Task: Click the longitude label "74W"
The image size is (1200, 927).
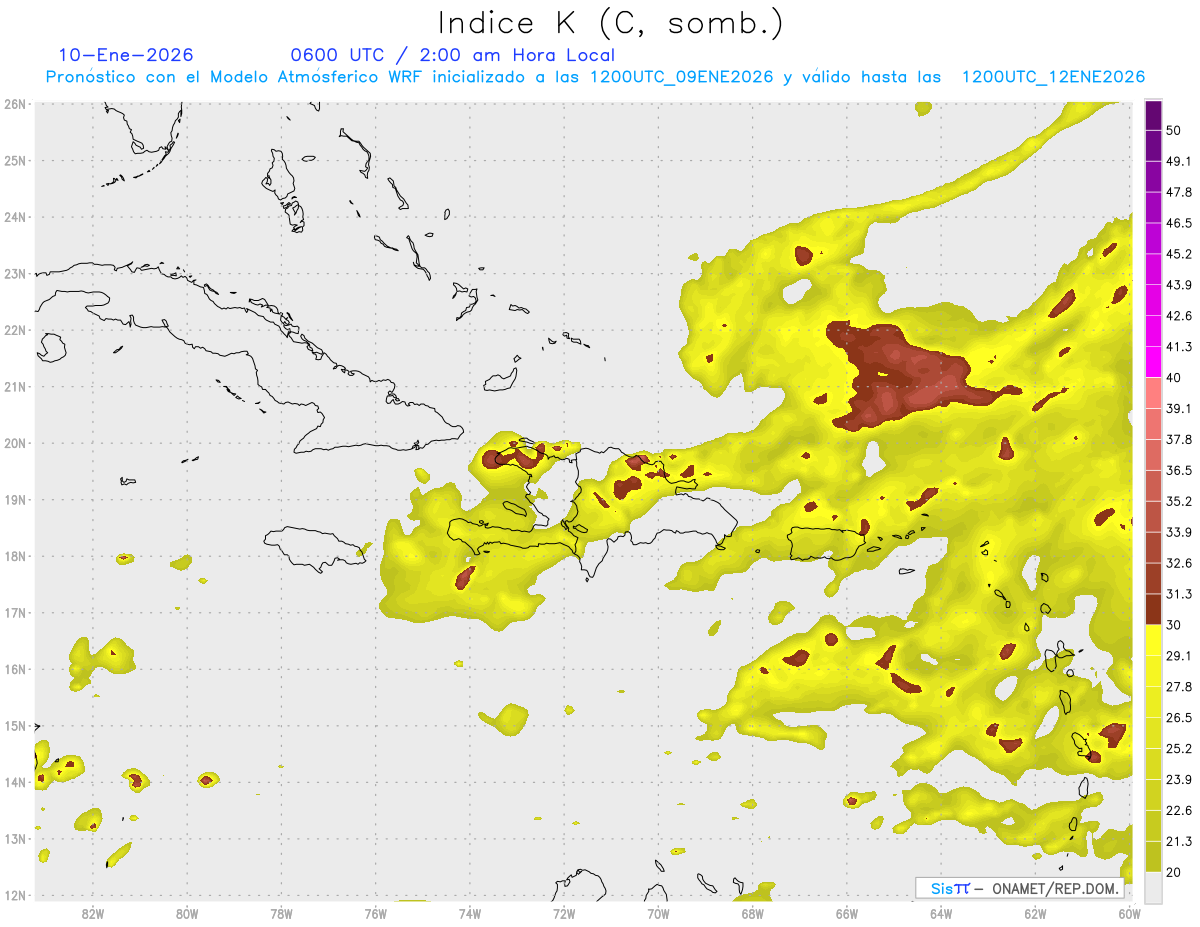Action: [469, 913]
